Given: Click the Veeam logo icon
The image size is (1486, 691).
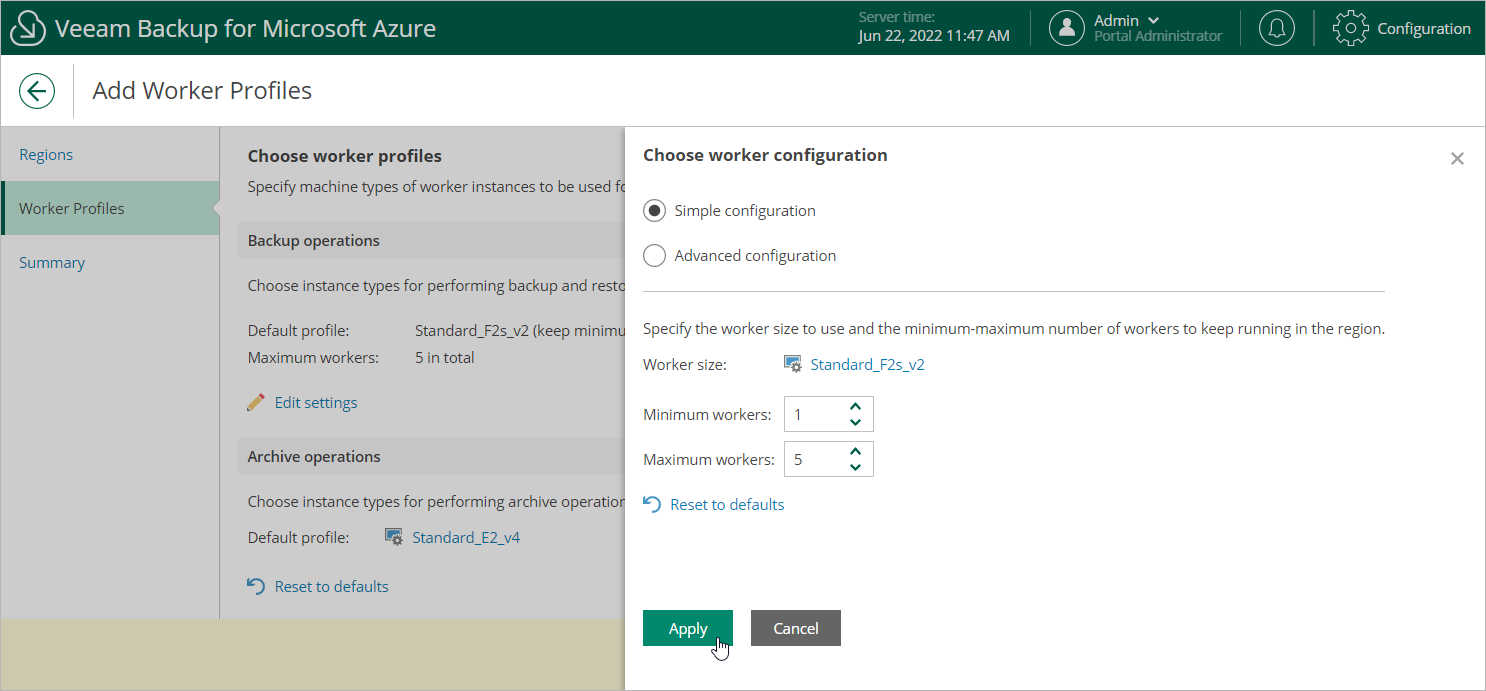Looking at the screenshot, I should click(28, 28).
